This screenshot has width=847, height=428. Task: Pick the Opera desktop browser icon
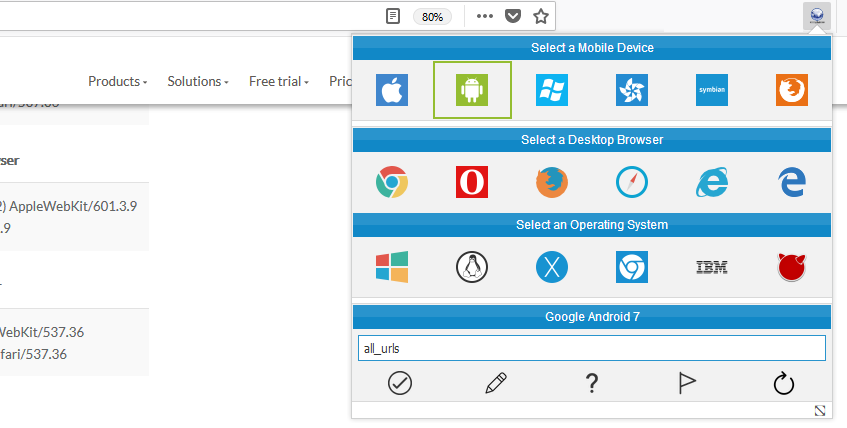click(x=471, y=182)
